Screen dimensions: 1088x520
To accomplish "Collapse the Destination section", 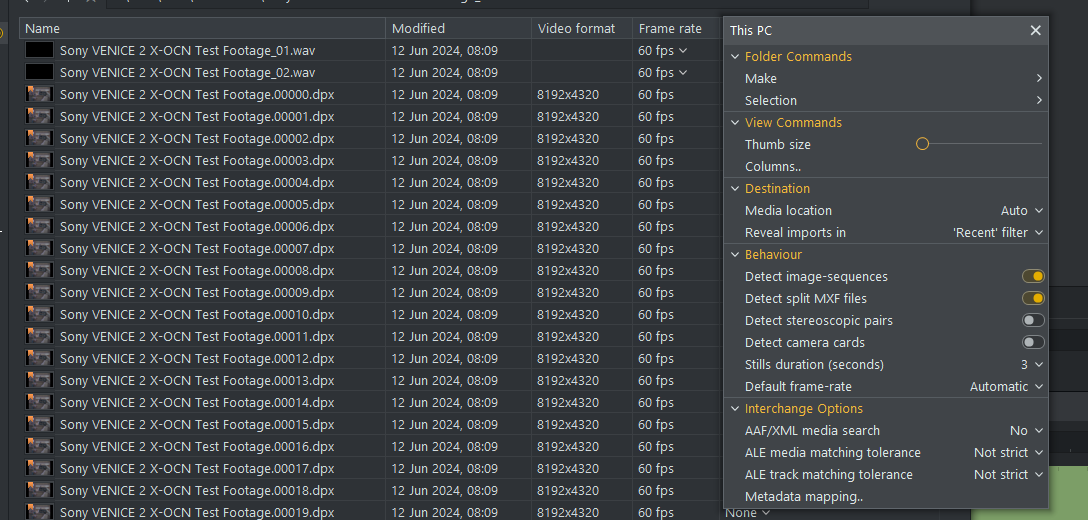I will coord(735,189).
